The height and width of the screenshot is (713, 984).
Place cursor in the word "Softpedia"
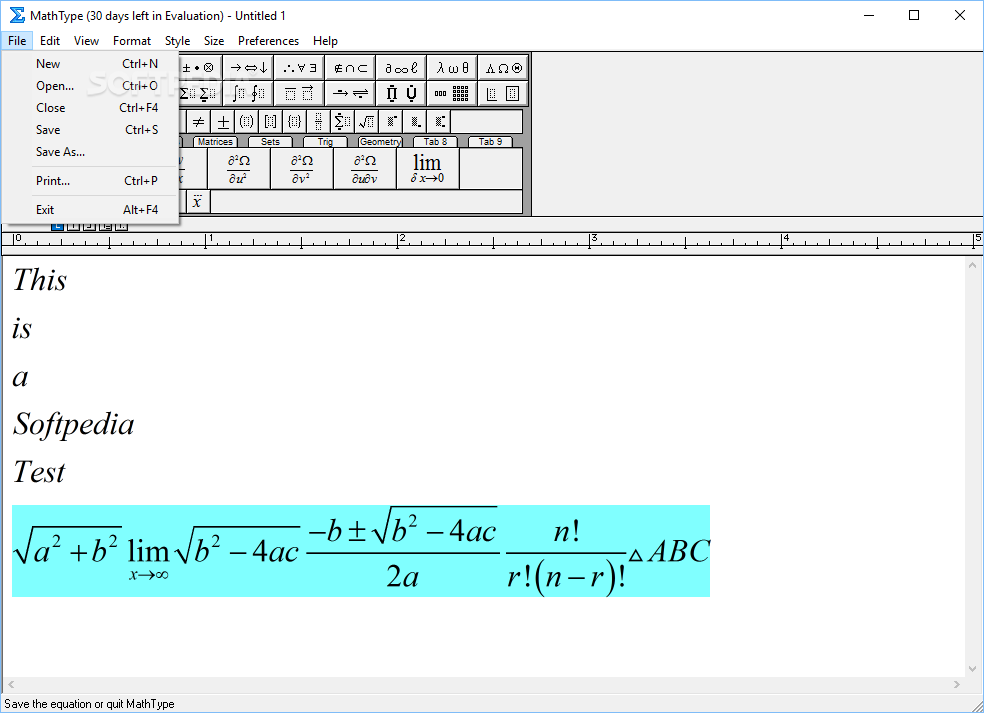pos(73,426)
